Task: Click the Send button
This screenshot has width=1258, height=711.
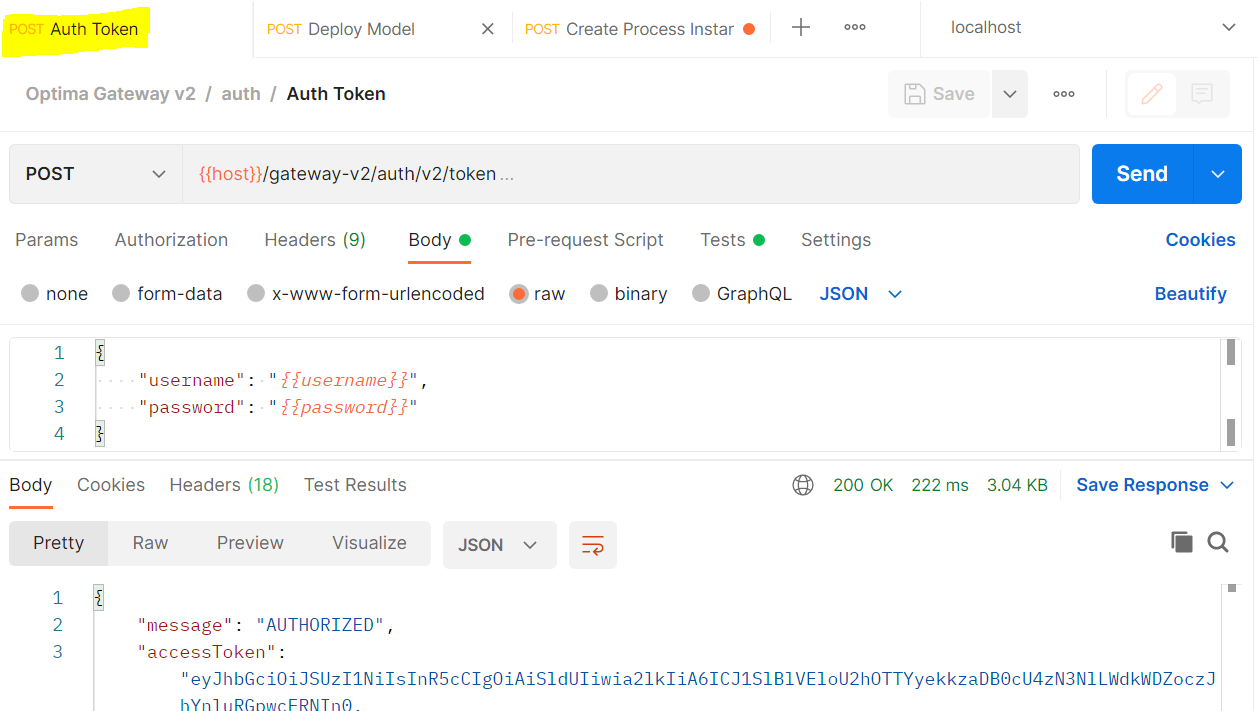Action: [1142, 174]
